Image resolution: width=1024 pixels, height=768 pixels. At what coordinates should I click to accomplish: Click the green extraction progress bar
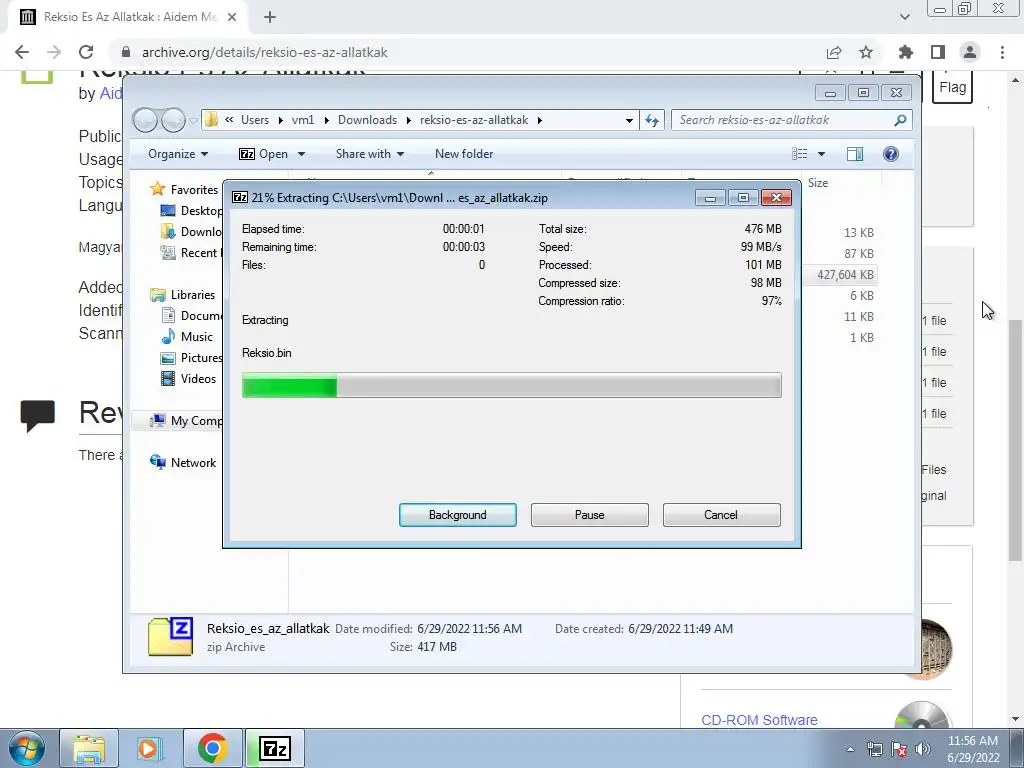(x=511, y=385)
